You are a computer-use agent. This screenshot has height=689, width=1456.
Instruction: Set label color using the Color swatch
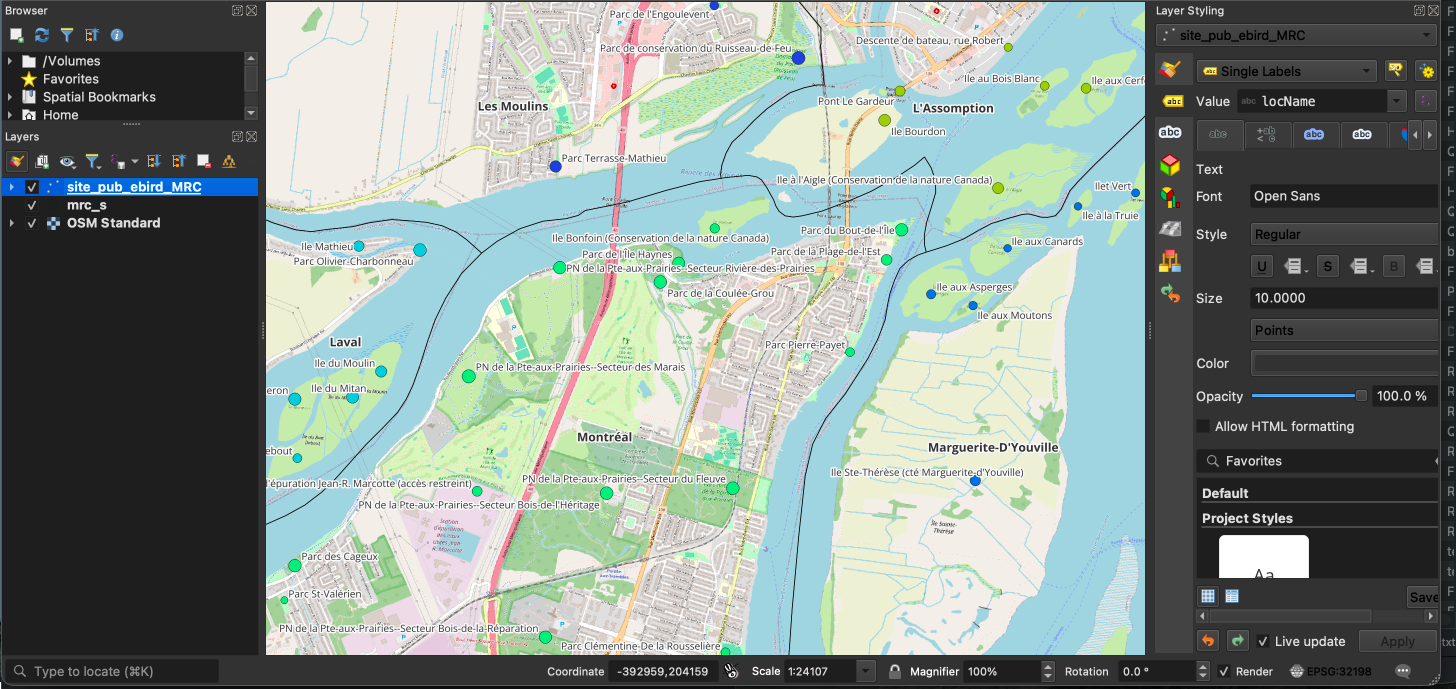[x=1344, y=363]
